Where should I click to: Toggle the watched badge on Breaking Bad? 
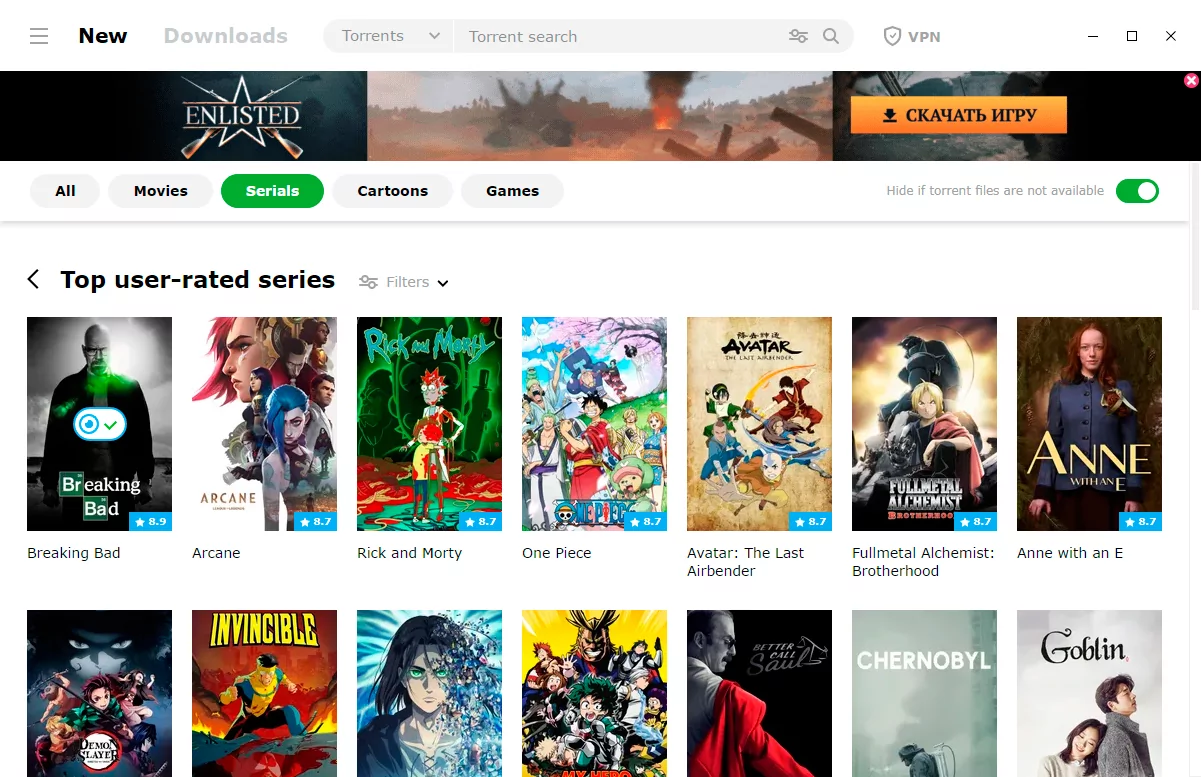pos(99,424)
